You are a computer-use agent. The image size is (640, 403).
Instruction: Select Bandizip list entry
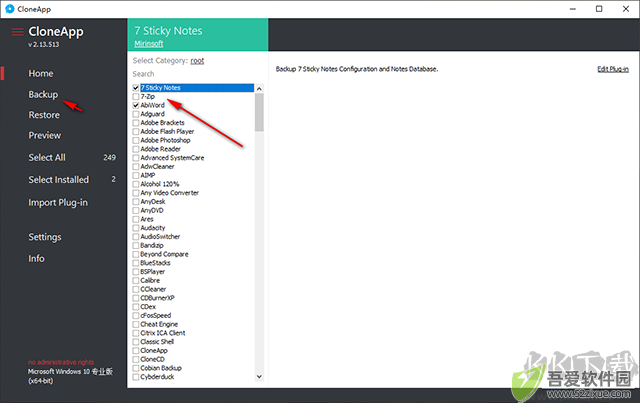(152, 246)
